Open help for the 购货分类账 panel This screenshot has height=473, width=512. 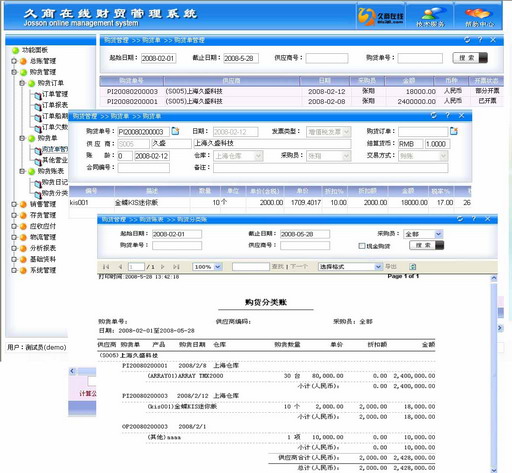tap(474, 219)
